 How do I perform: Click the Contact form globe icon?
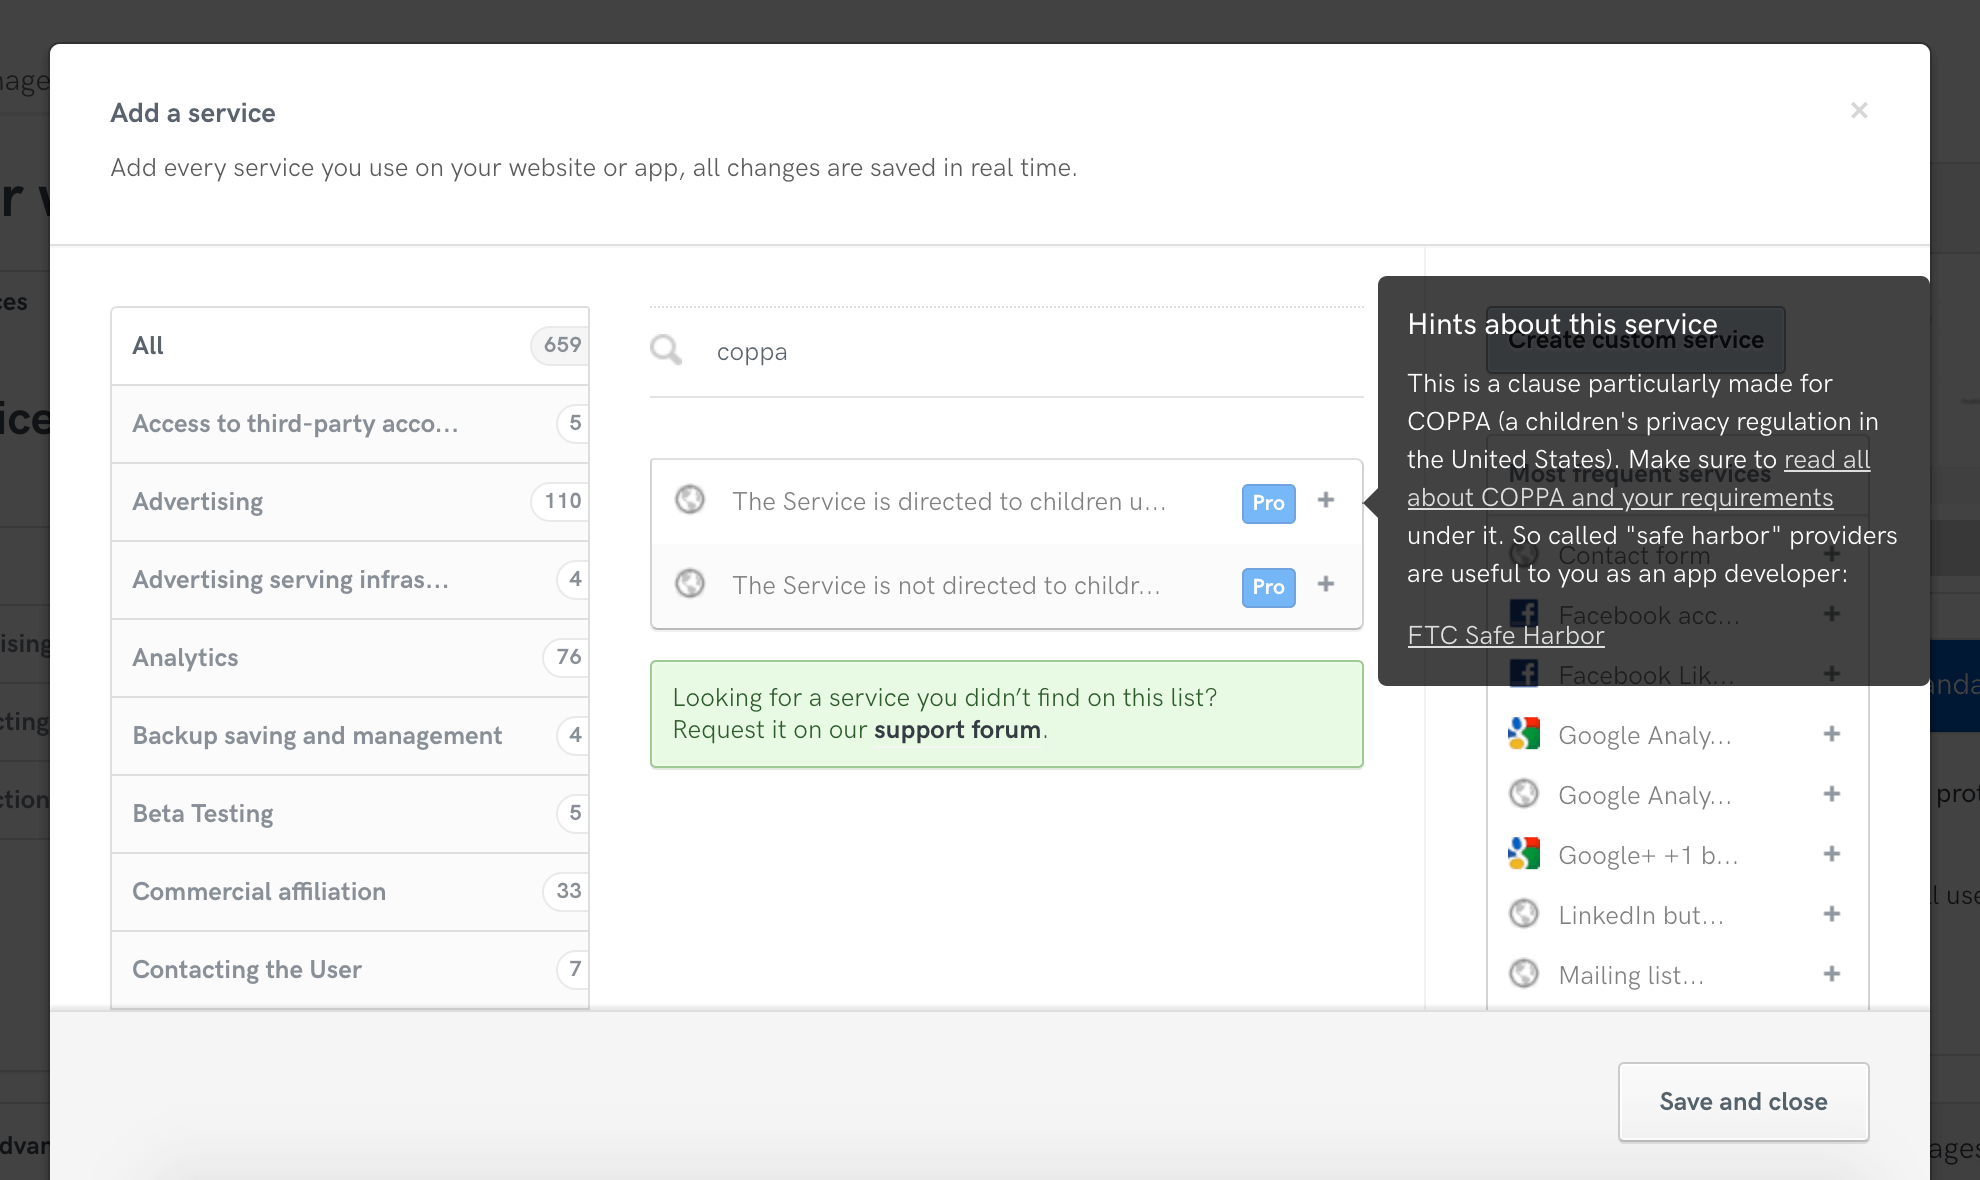(x=1523, y=553)
